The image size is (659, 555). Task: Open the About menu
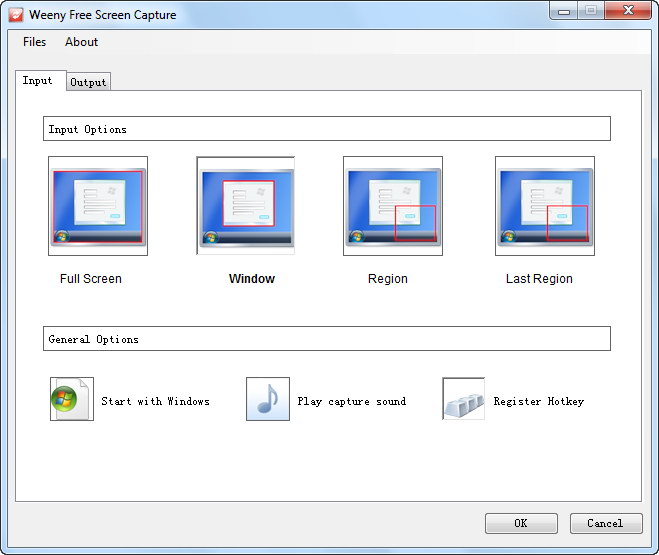81,42
